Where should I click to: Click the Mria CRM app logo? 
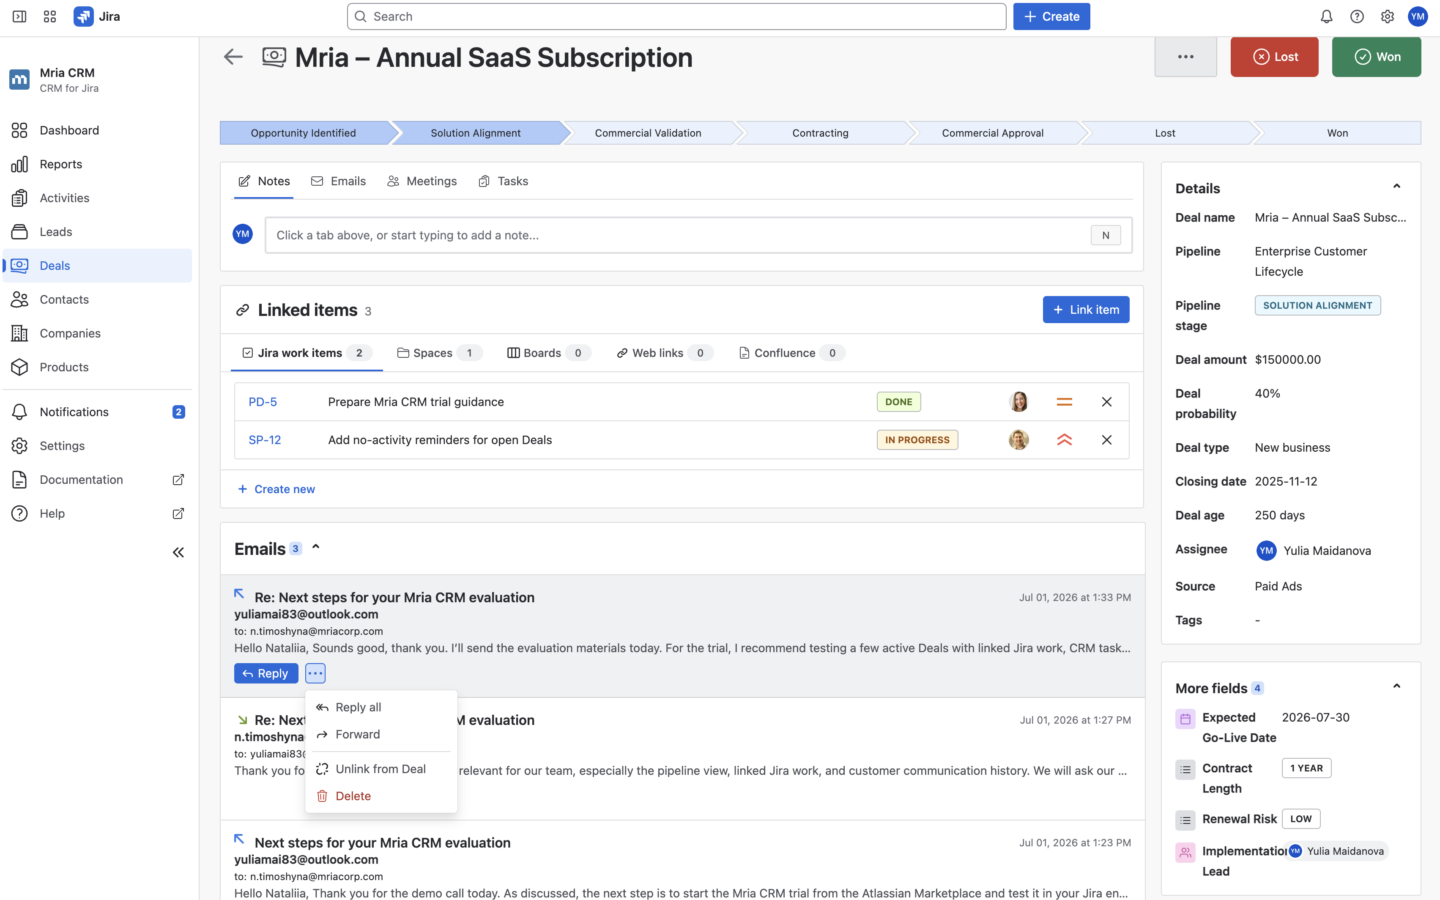(19, 80)
